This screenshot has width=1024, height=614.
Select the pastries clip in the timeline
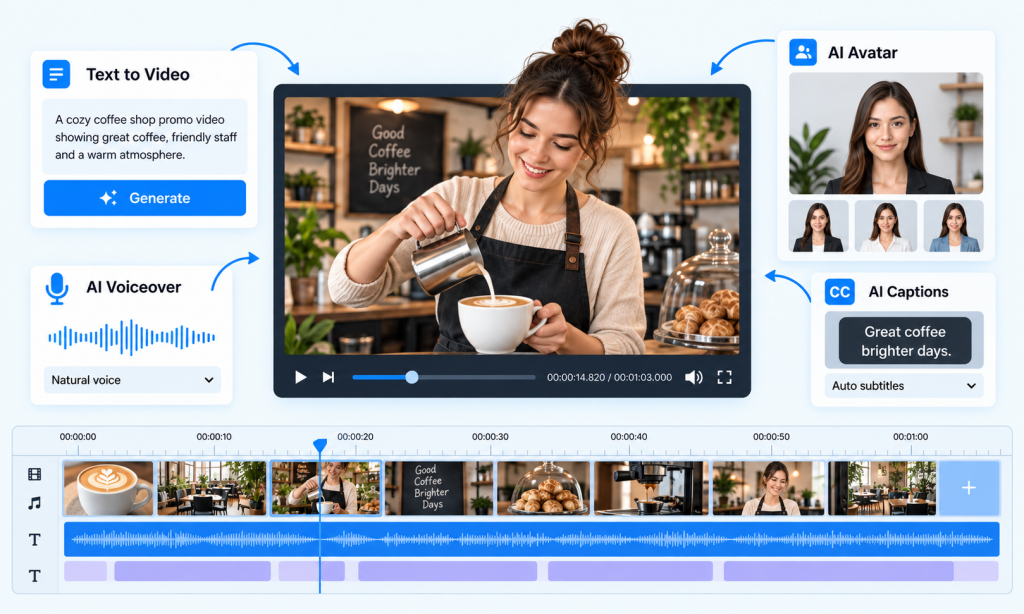(543, 488)
